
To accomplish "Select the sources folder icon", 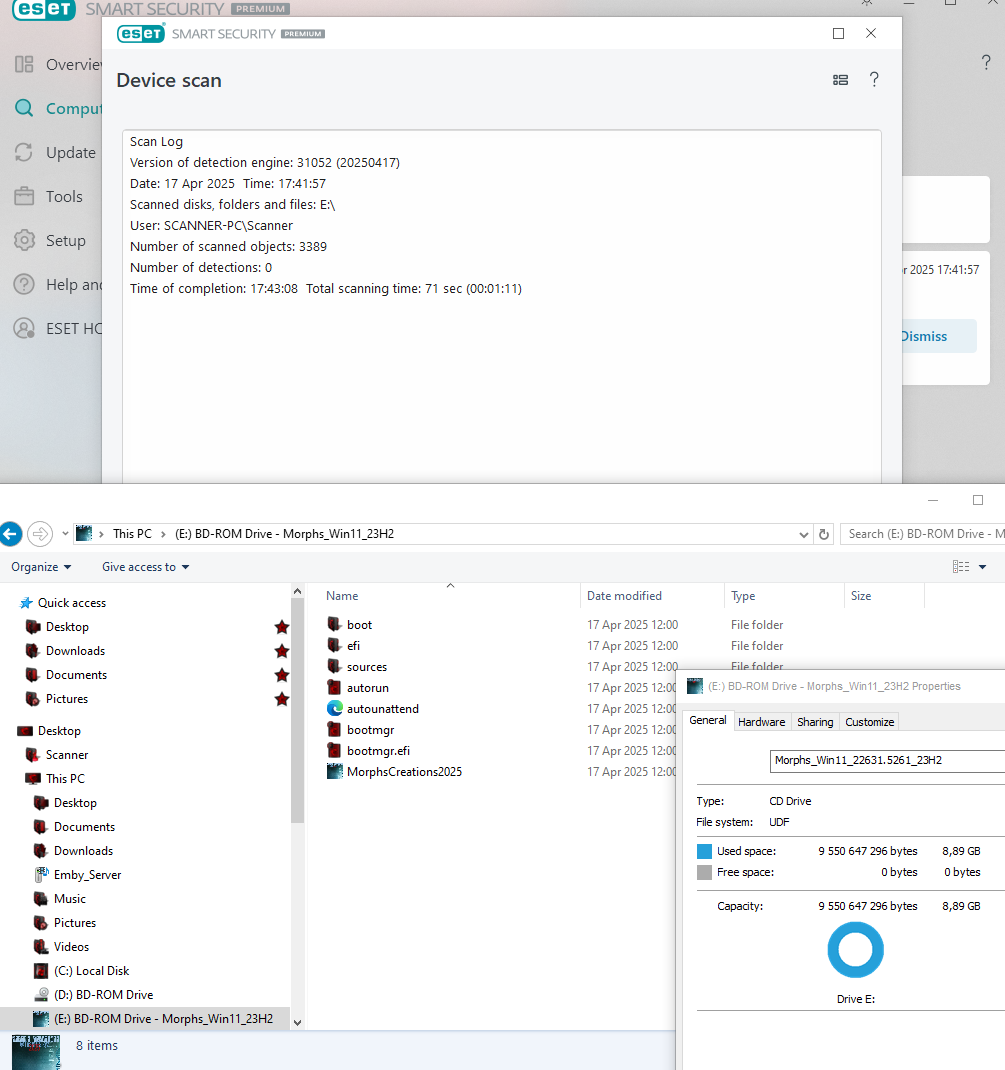I will tap(334, 667).
